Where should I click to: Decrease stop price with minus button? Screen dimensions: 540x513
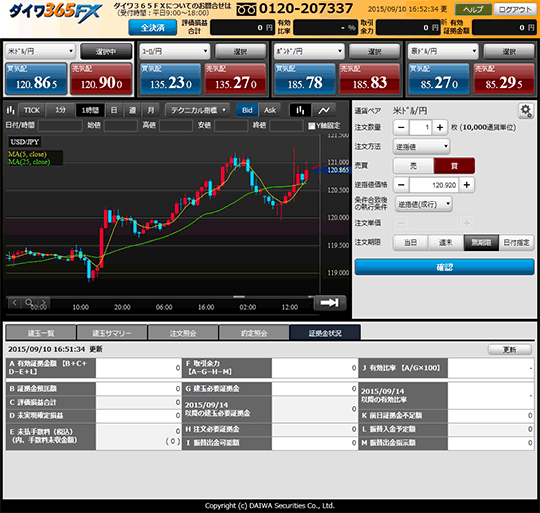(401, 185)
